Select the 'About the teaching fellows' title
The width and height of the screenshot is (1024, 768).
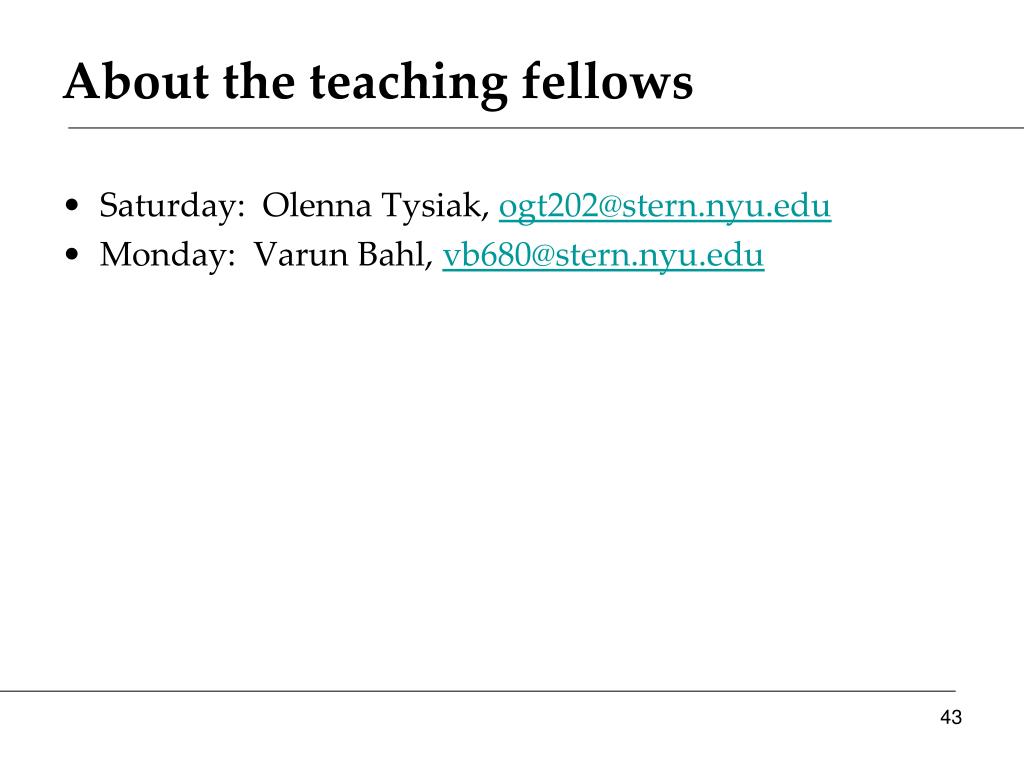coord(378,82)
